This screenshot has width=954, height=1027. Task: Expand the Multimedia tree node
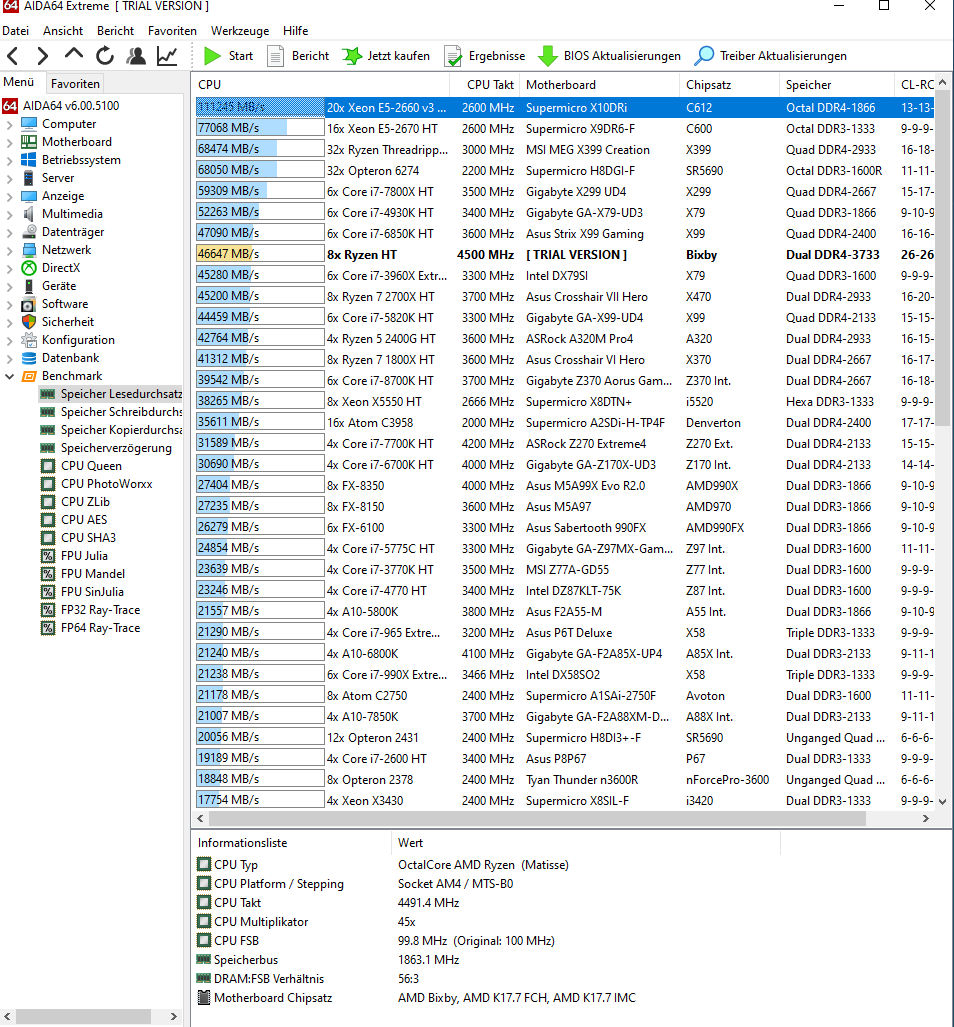coord(9,214)
